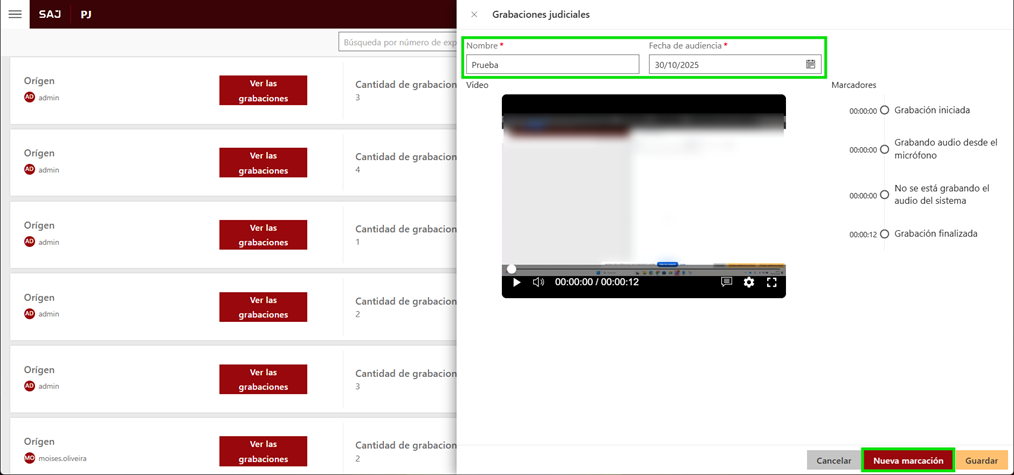Enter fullscreen video mode
Viewport: 1014px width, 475px height.
pyautogui.click(x=772, y=283)
